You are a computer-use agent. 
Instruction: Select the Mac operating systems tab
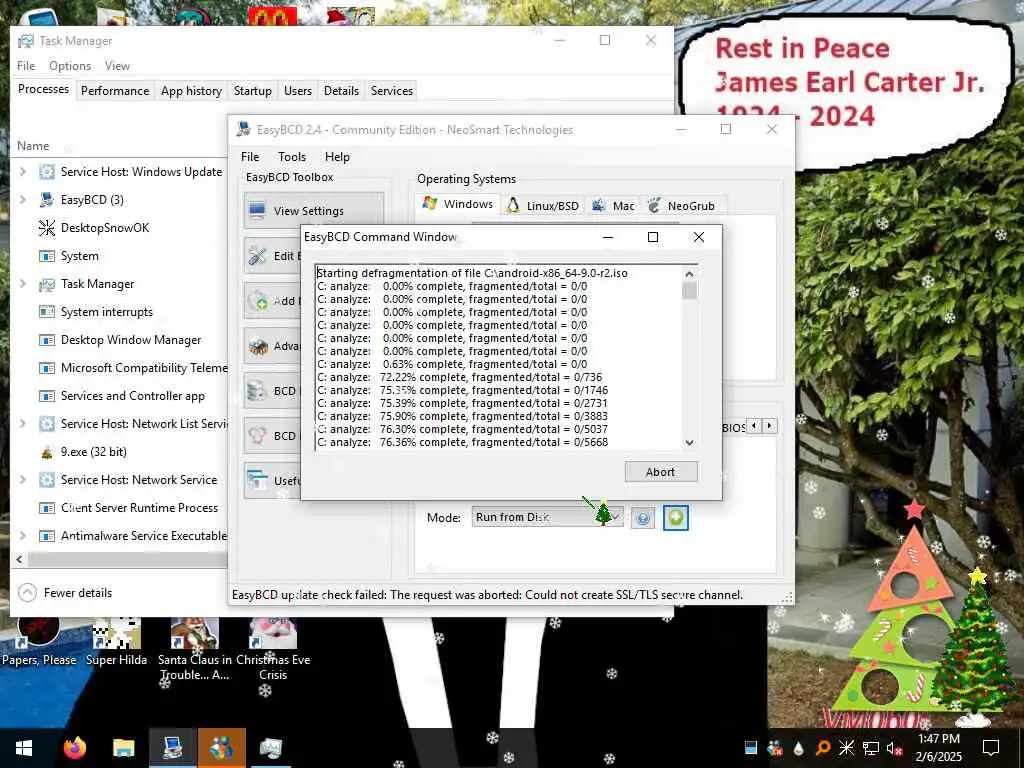click(x=613, y=206)
